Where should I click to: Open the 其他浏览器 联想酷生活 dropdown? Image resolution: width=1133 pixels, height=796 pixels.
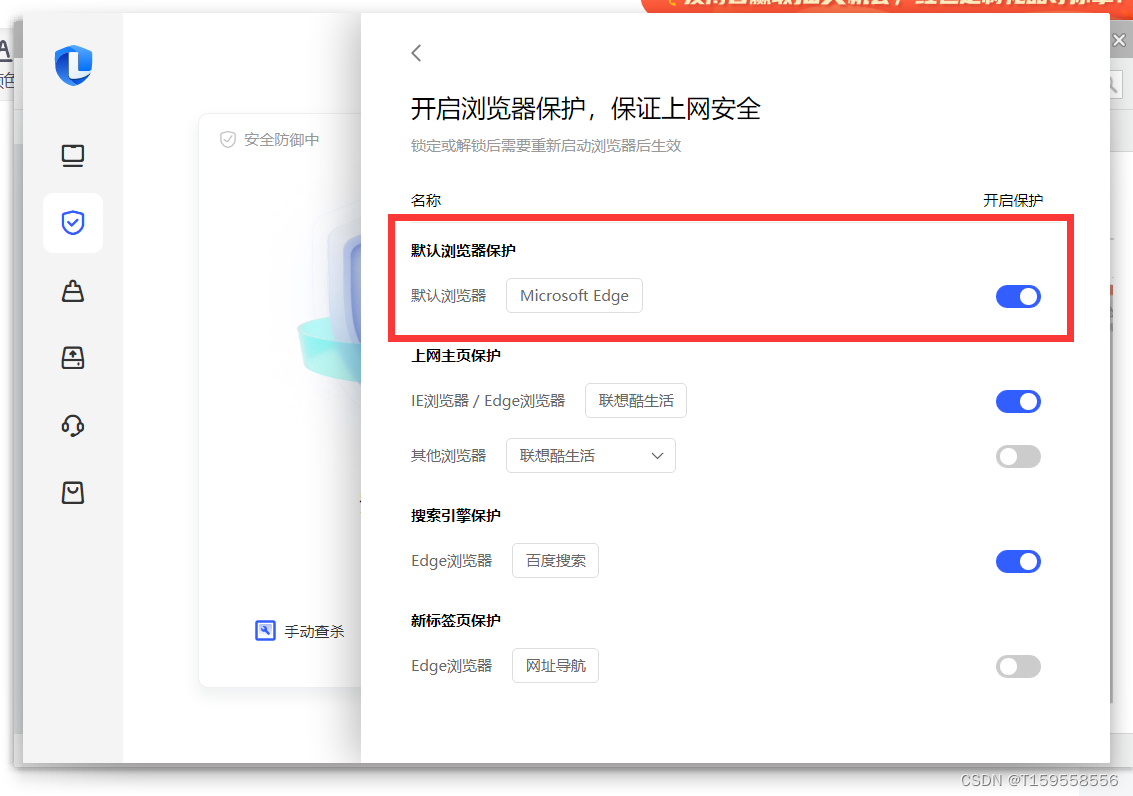[591, 456]
